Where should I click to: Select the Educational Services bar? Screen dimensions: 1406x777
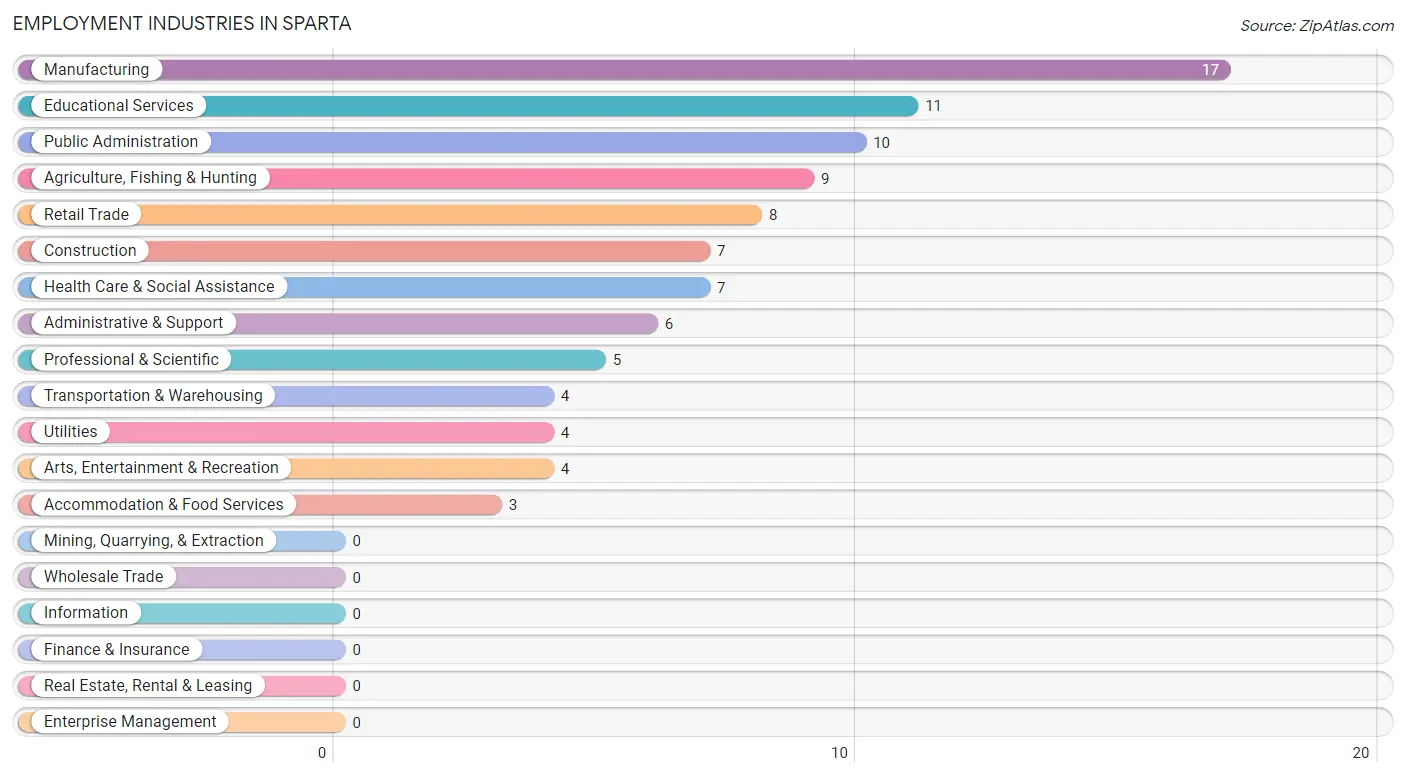(468, 106)
